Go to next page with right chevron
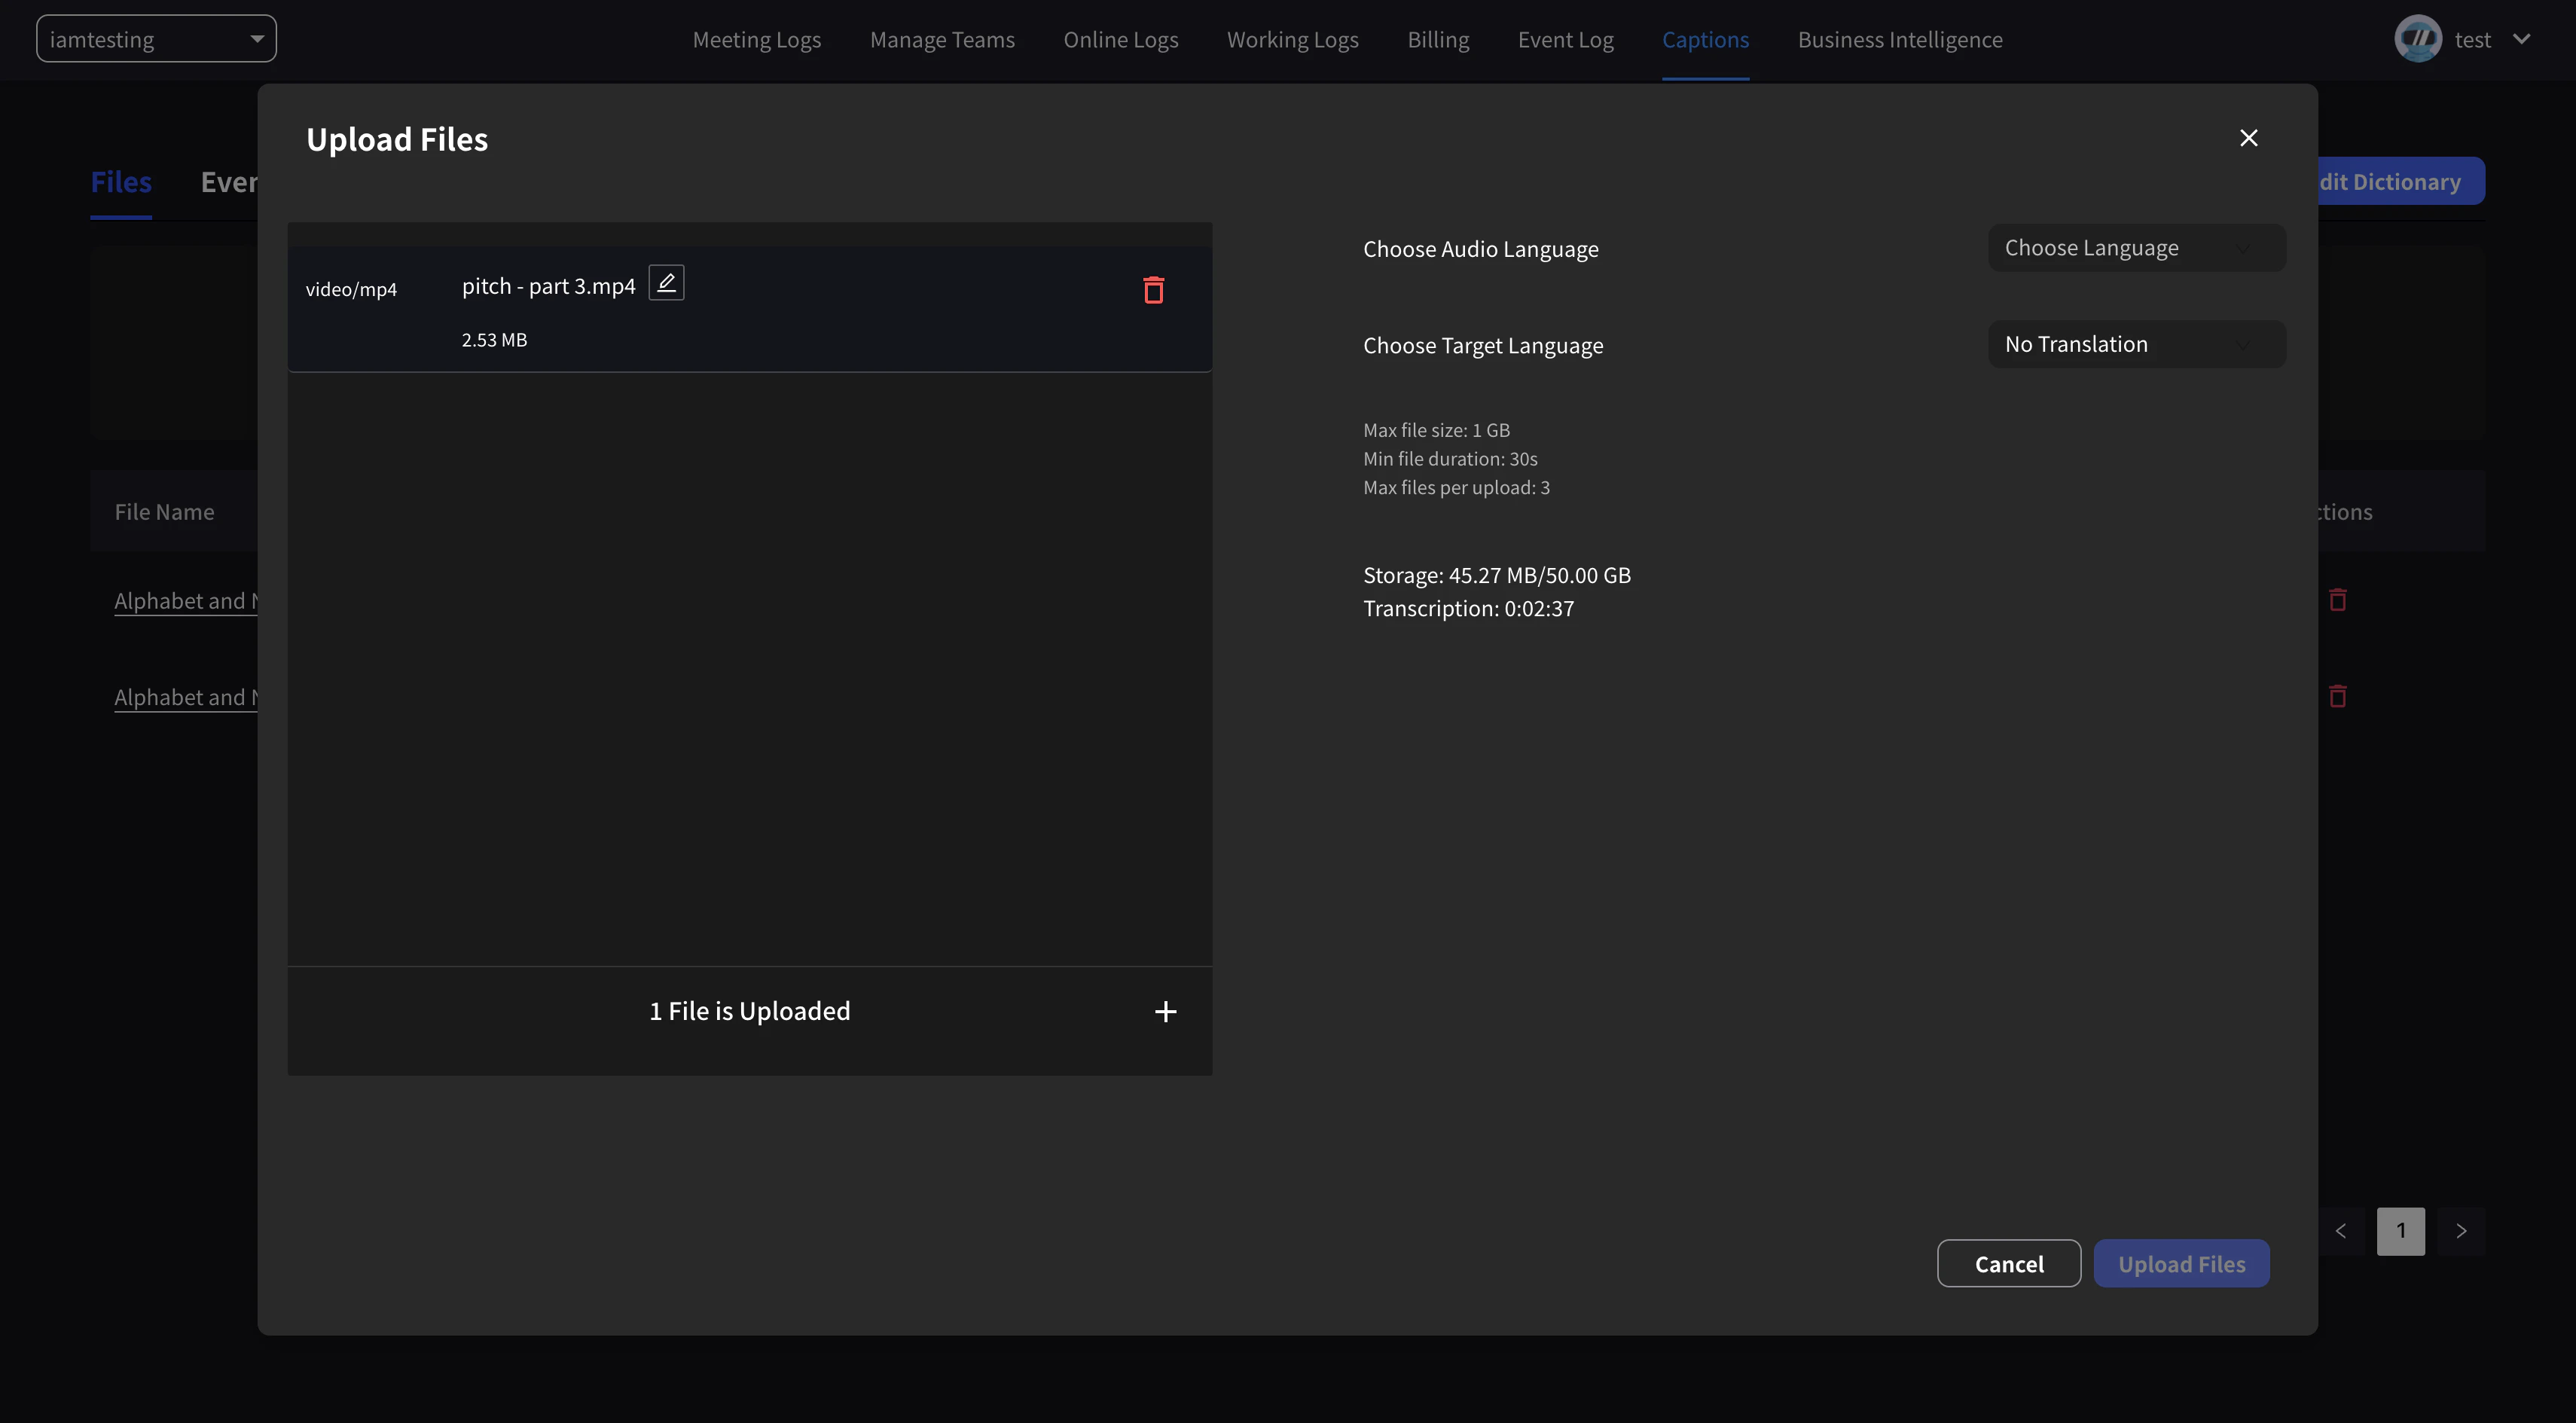Viewport: 2576px width, 1423px height. tap(2462, 1231)
